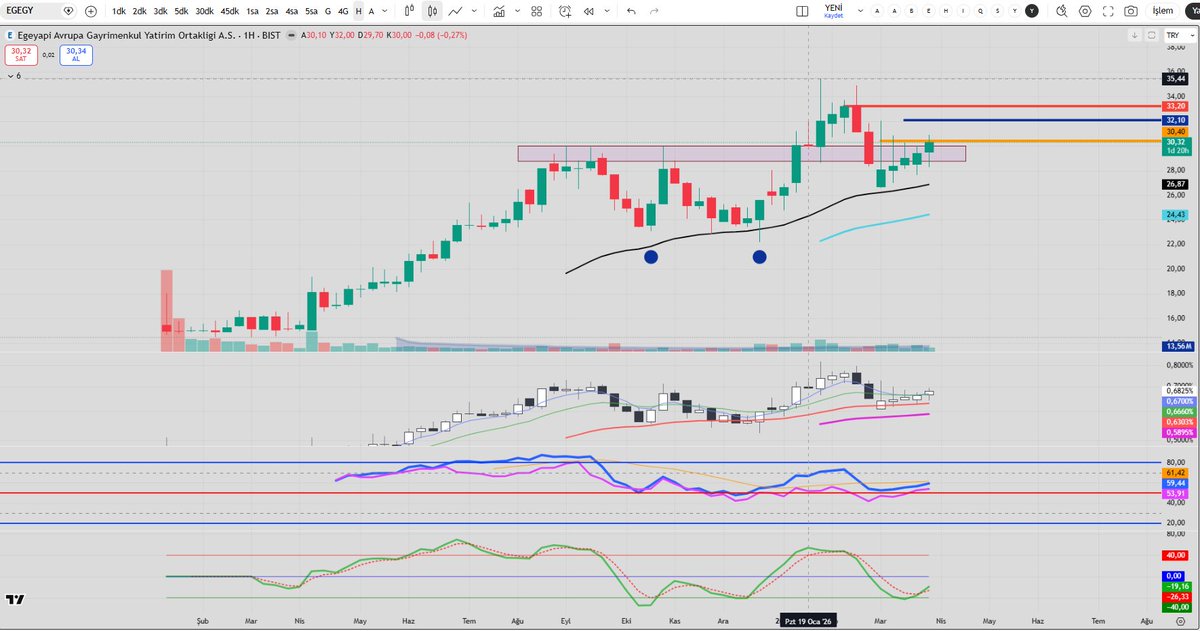This screenshot has width=1200, height=631.
Task: Expand the chart style dropdown arrow
Action: tap(472, 11)
